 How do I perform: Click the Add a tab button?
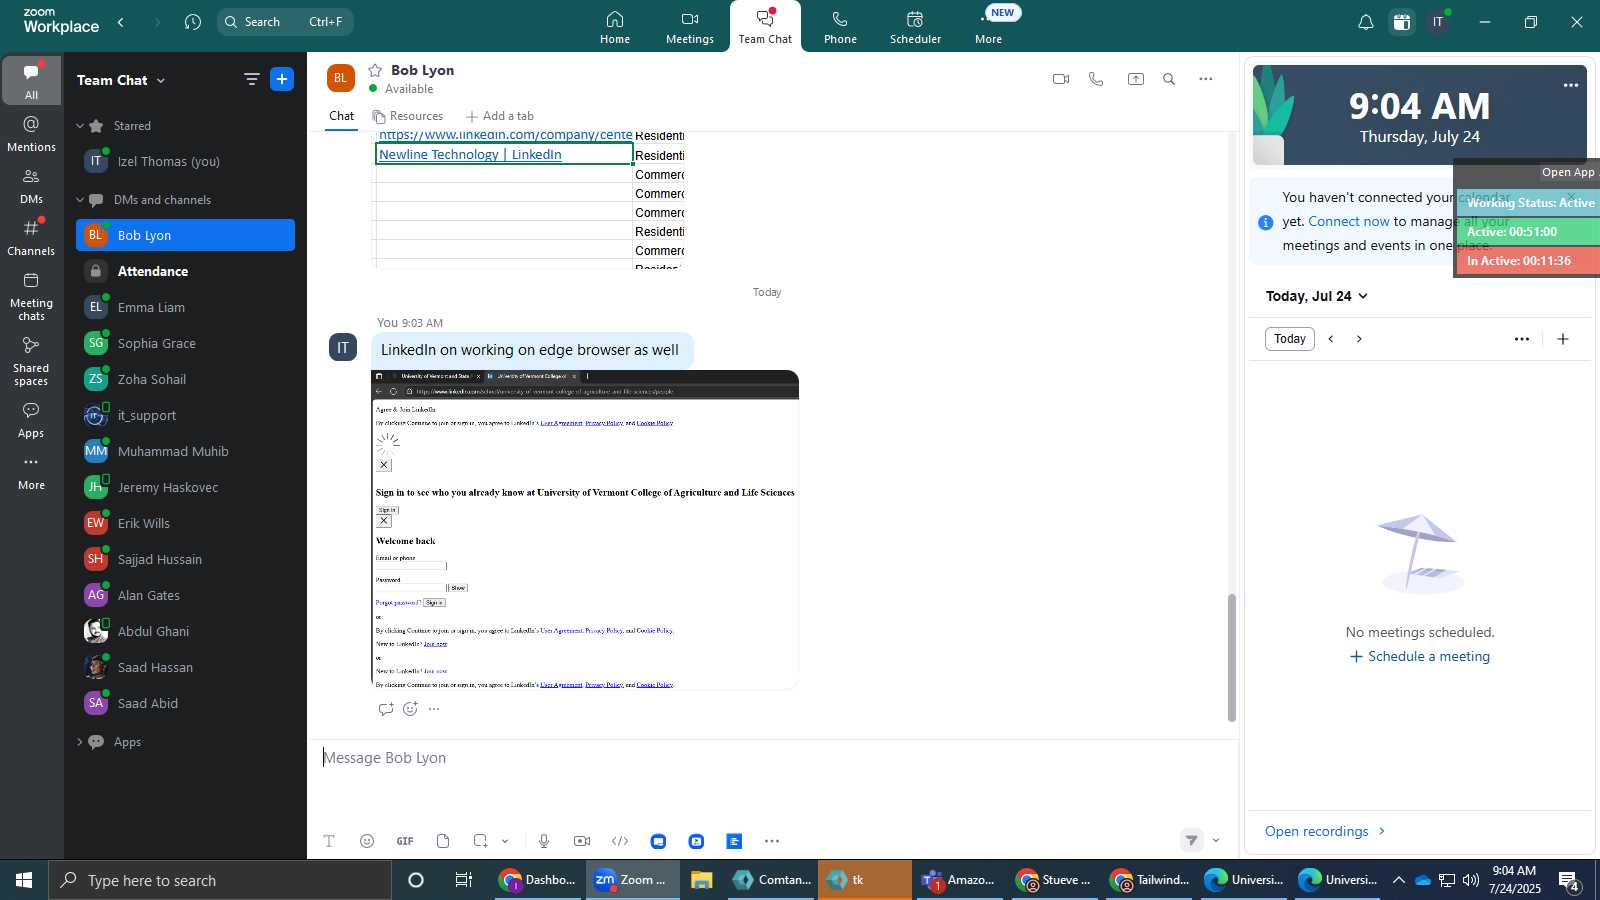(x=500, y=116)
